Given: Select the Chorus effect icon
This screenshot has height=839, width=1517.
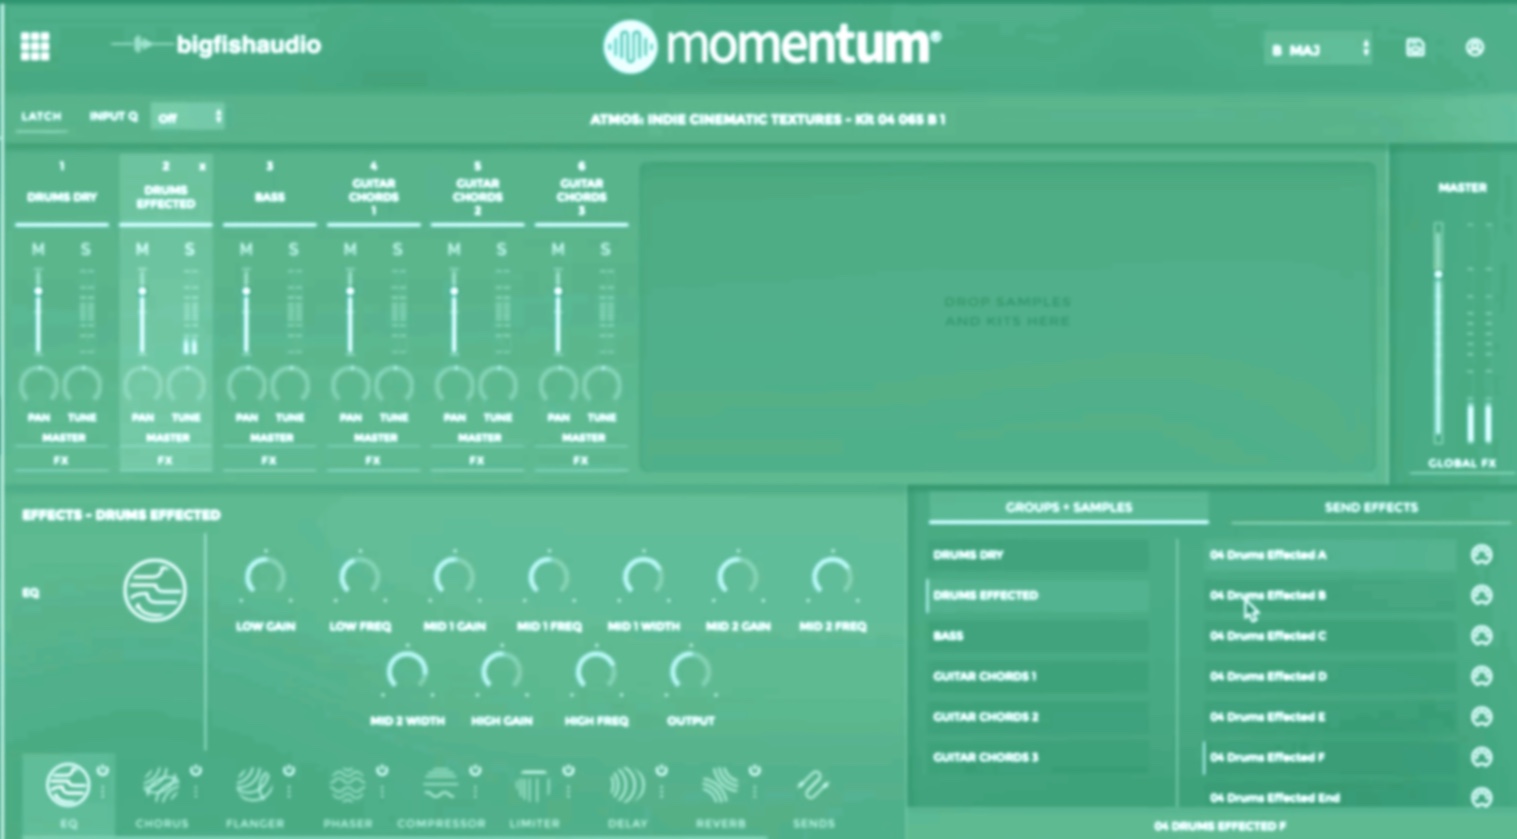Looking at the screenshot, I should (160, 786).
